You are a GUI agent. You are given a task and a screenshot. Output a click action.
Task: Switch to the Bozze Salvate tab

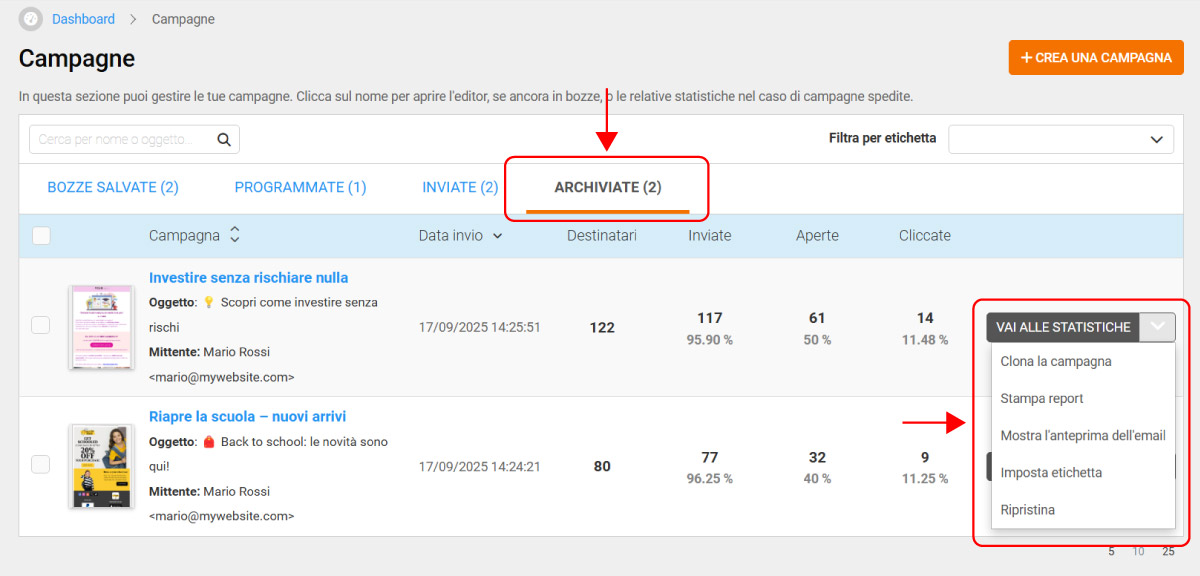pyautogui.click(x=113, y=187)
